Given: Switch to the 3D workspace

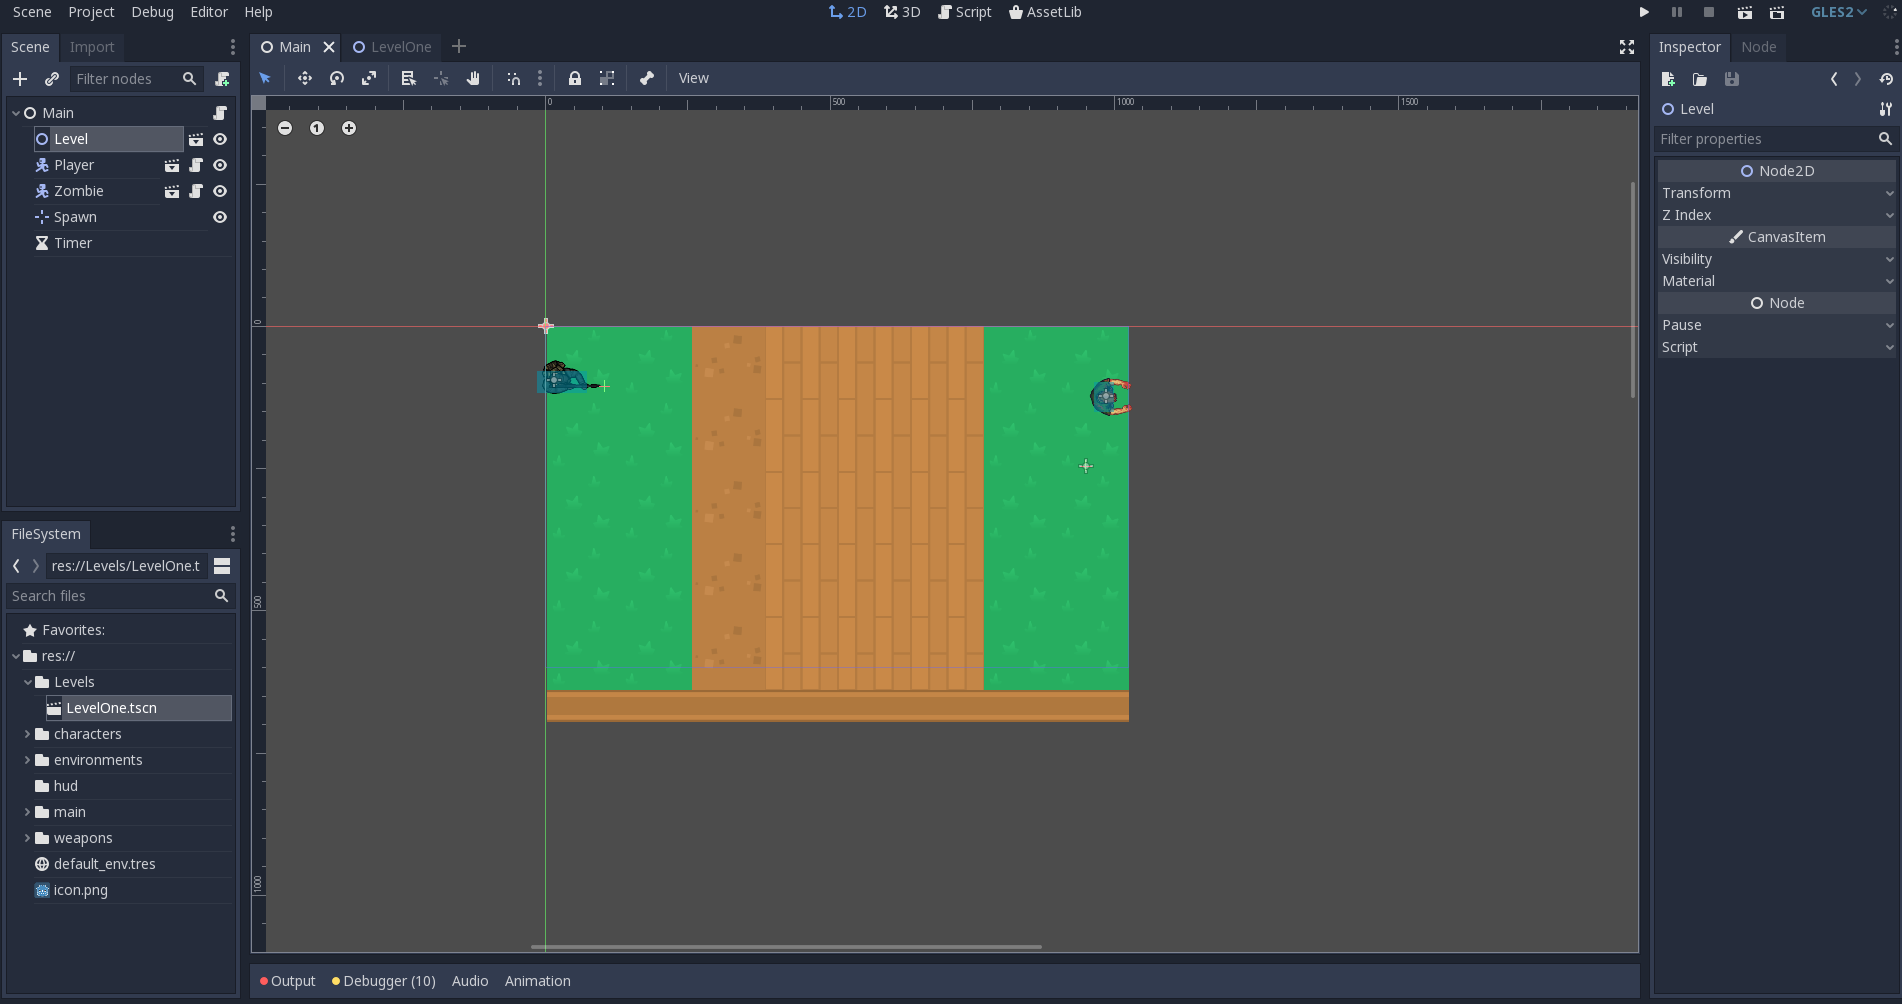Looking at the screenshot, I should (x=902, y=12).
